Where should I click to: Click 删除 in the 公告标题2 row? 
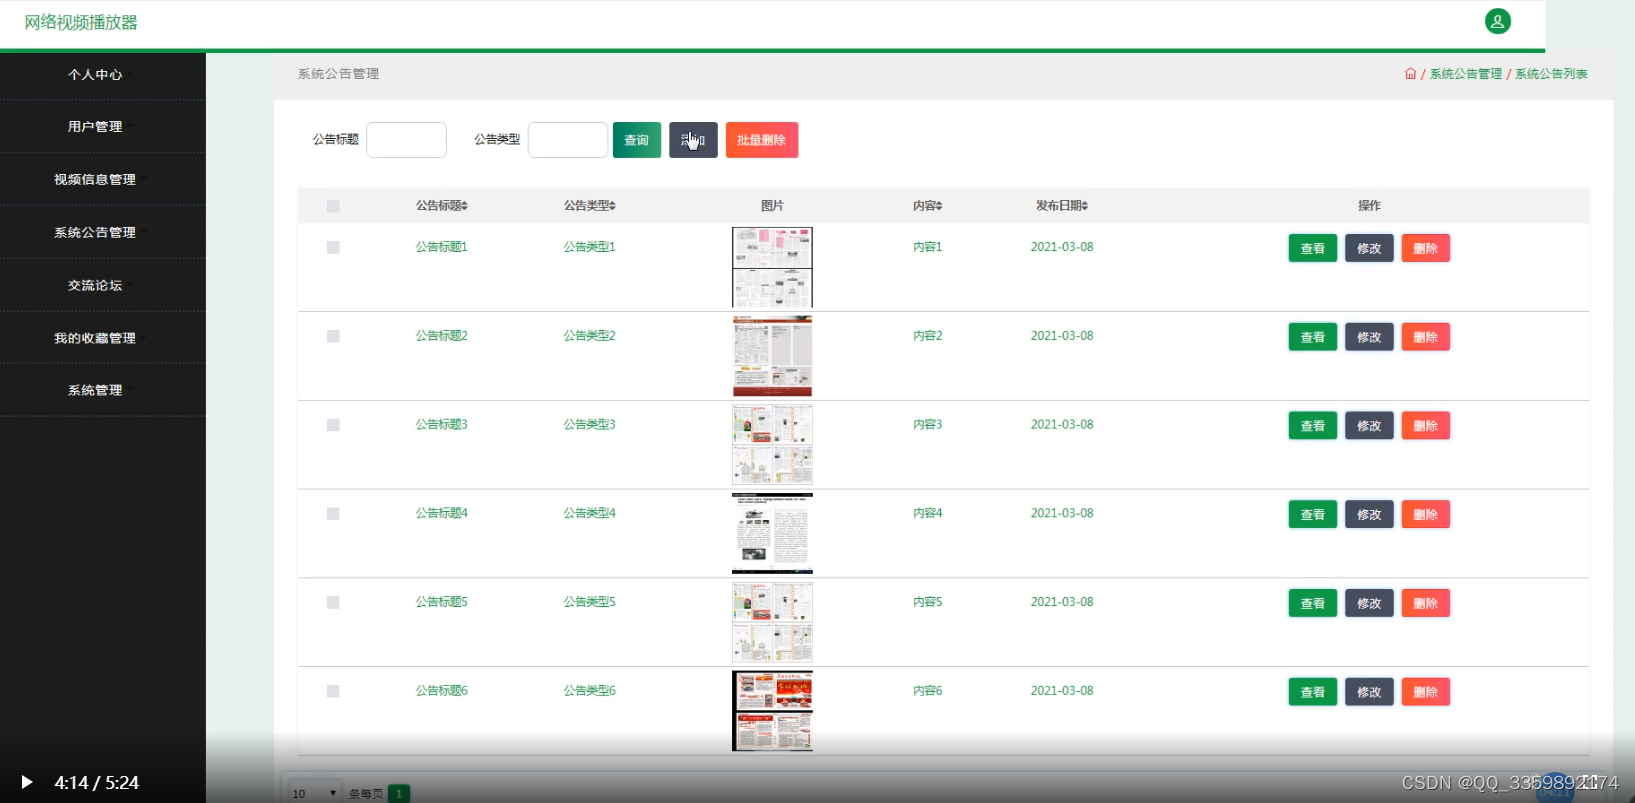tap(1425, 337)
